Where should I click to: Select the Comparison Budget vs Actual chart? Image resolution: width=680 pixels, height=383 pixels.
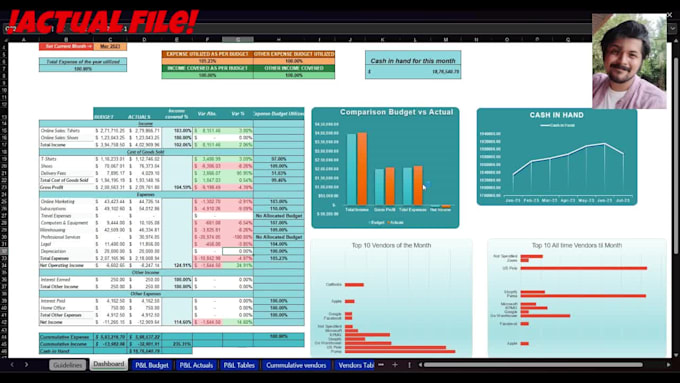click(x=385, y=168)
